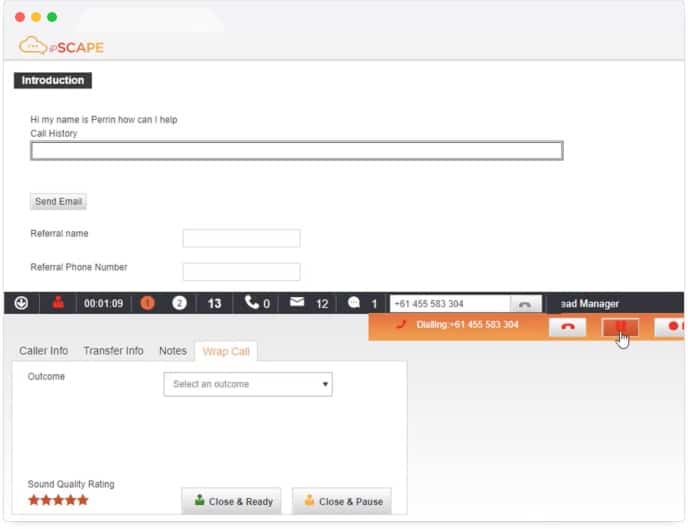The height and width of the screenshot is (529, 688).
Task: Open the Transfer Info tab
Action: coord(113,351)
